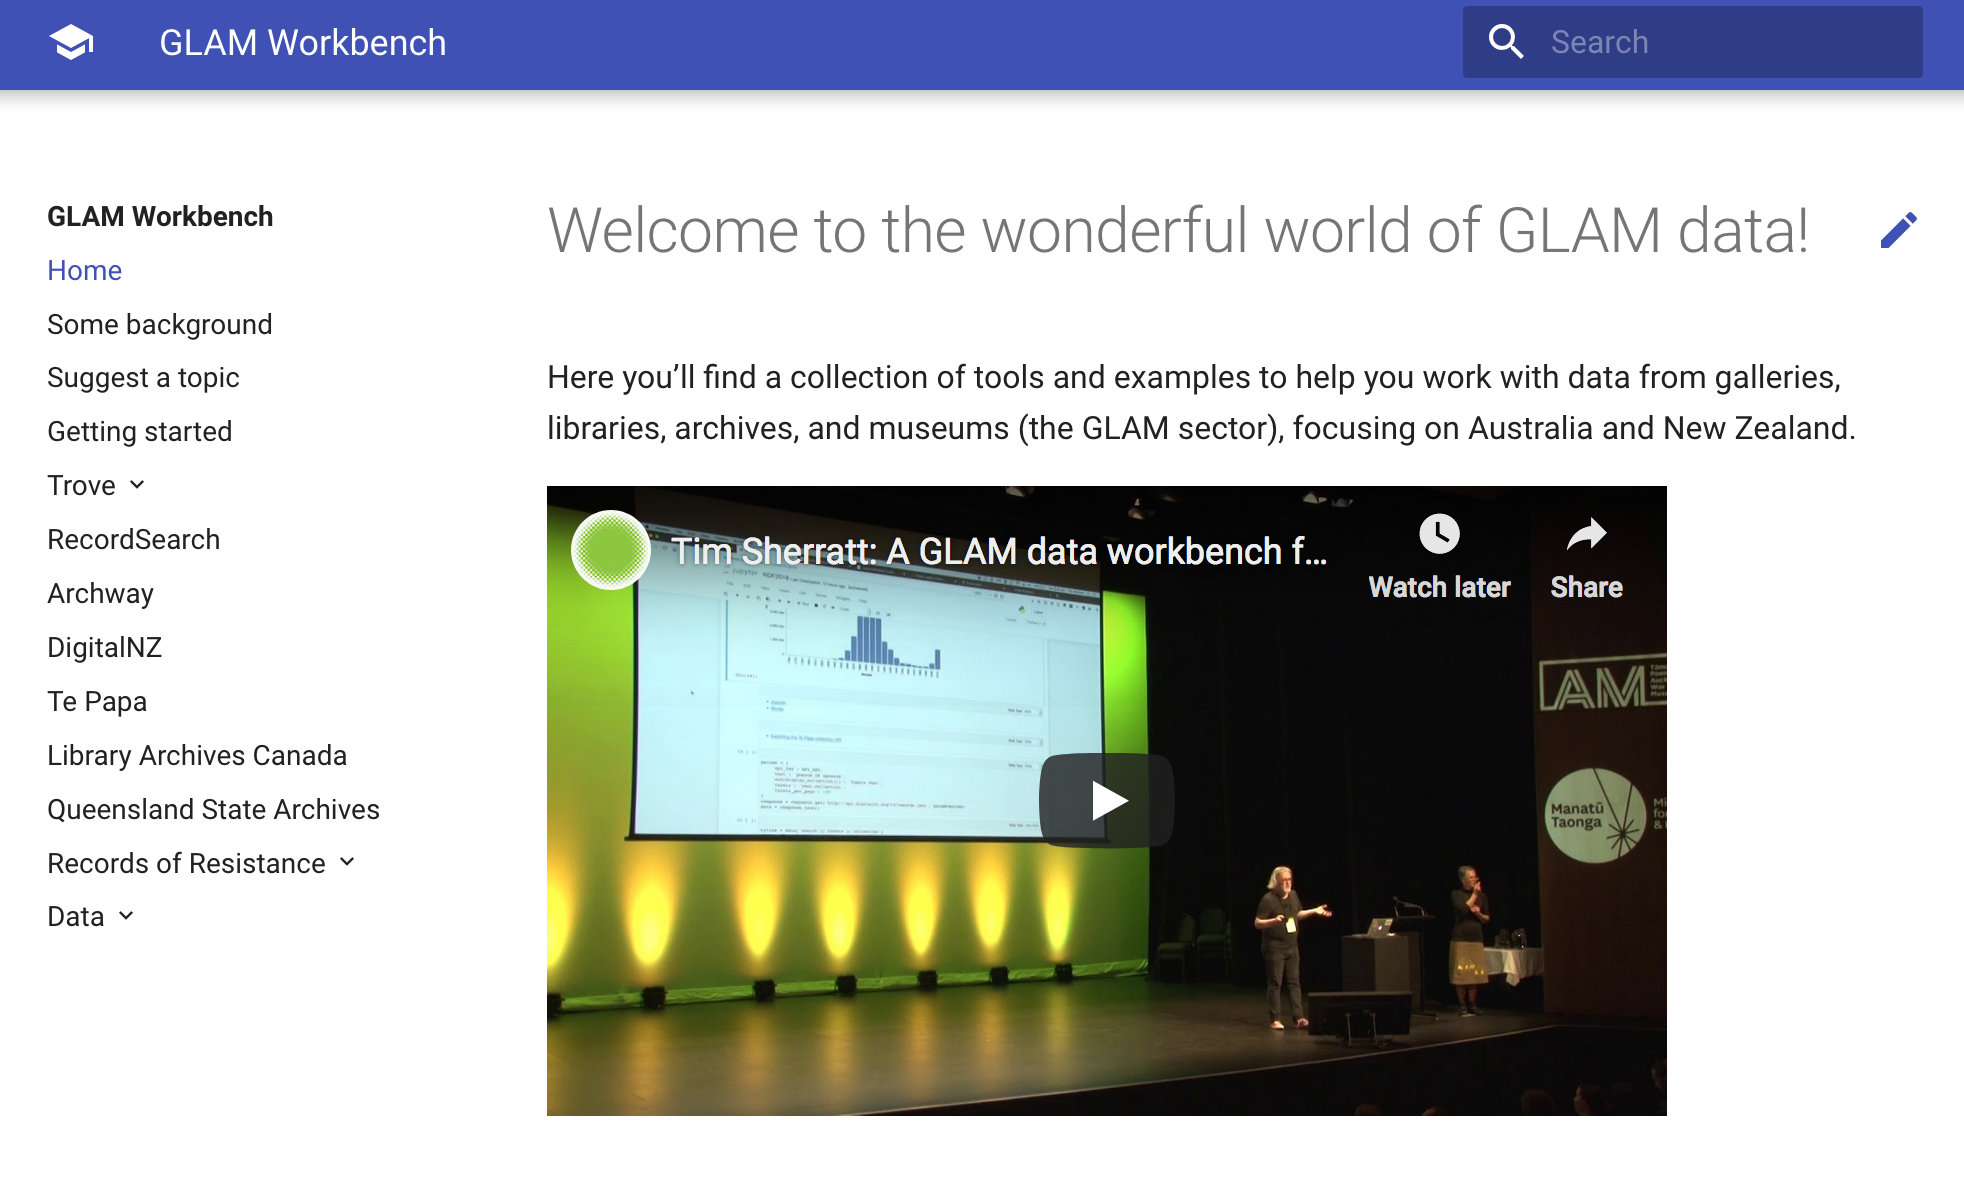Viewport: 1964px width, 1198px height.
Task: Open the DigitalNZ section
Action: pyautogui.click(x=104, y=647)
